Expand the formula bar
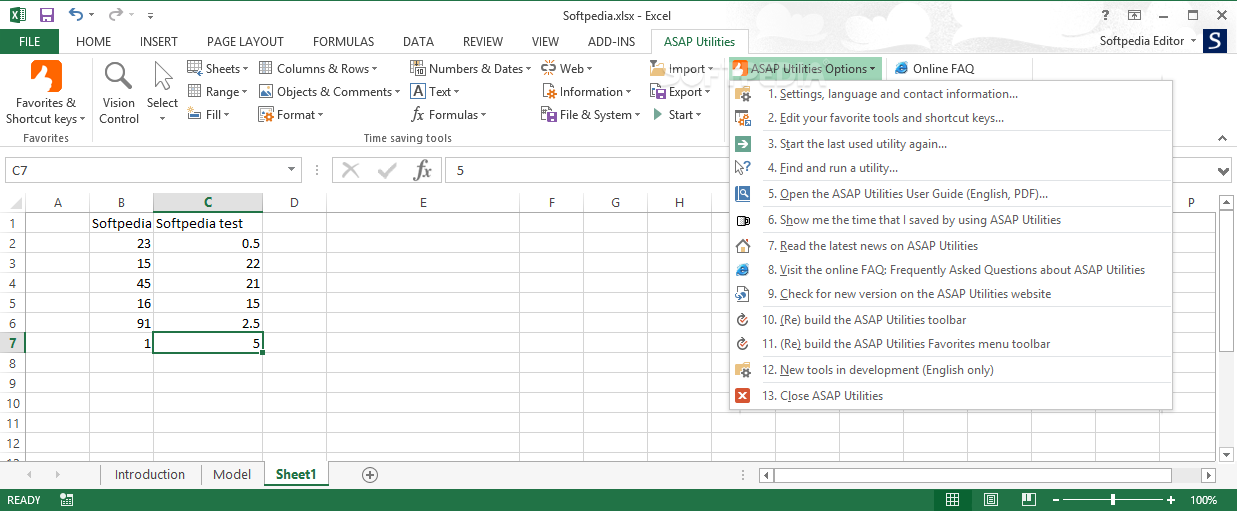Screen dimensions: 1237x511 point(1223,171)
